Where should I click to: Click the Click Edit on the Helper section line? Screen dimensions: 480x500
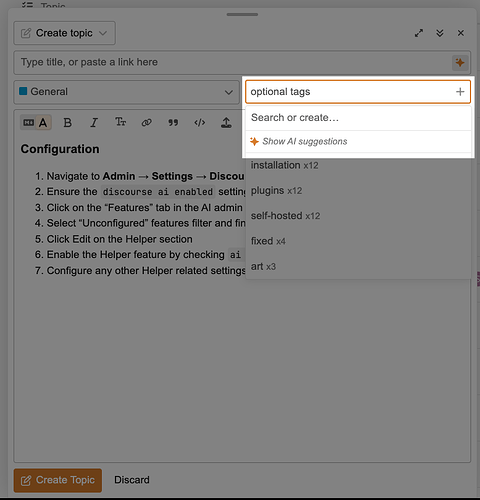[119, 239]
